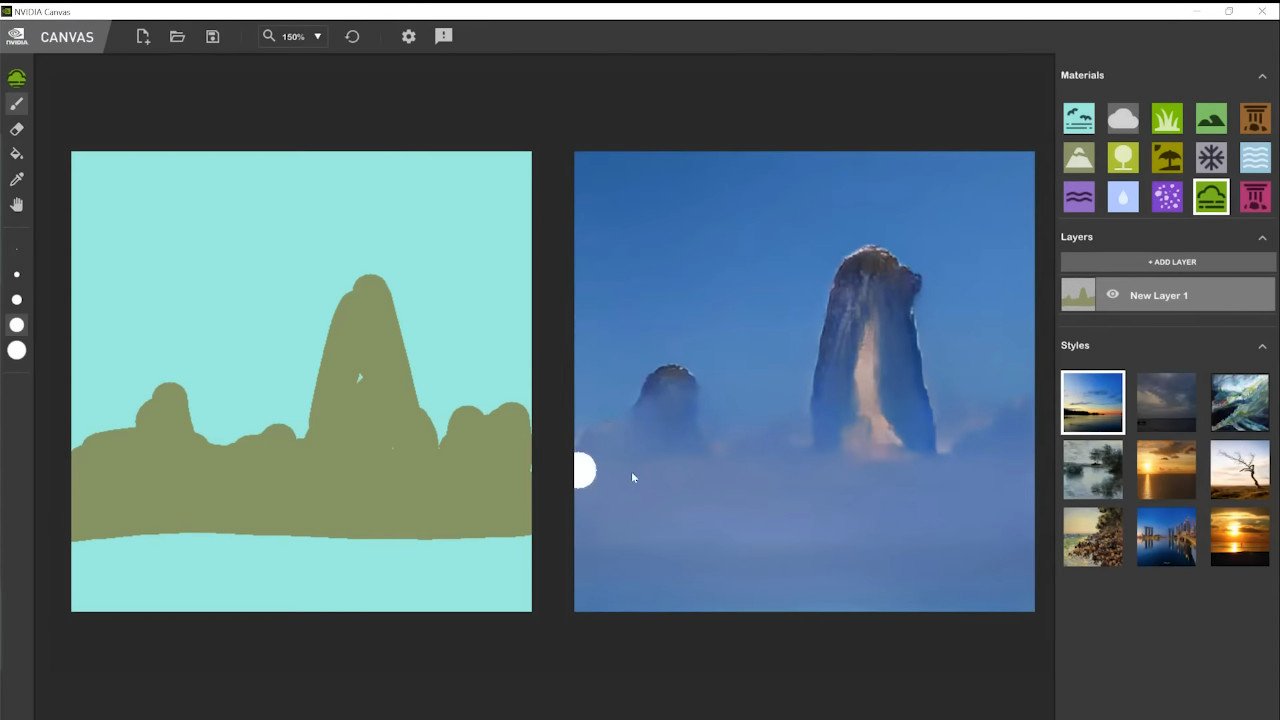Pick the beach umbrella Sand material
This screenshot has height=720, width=1280.
(1167, 157)
